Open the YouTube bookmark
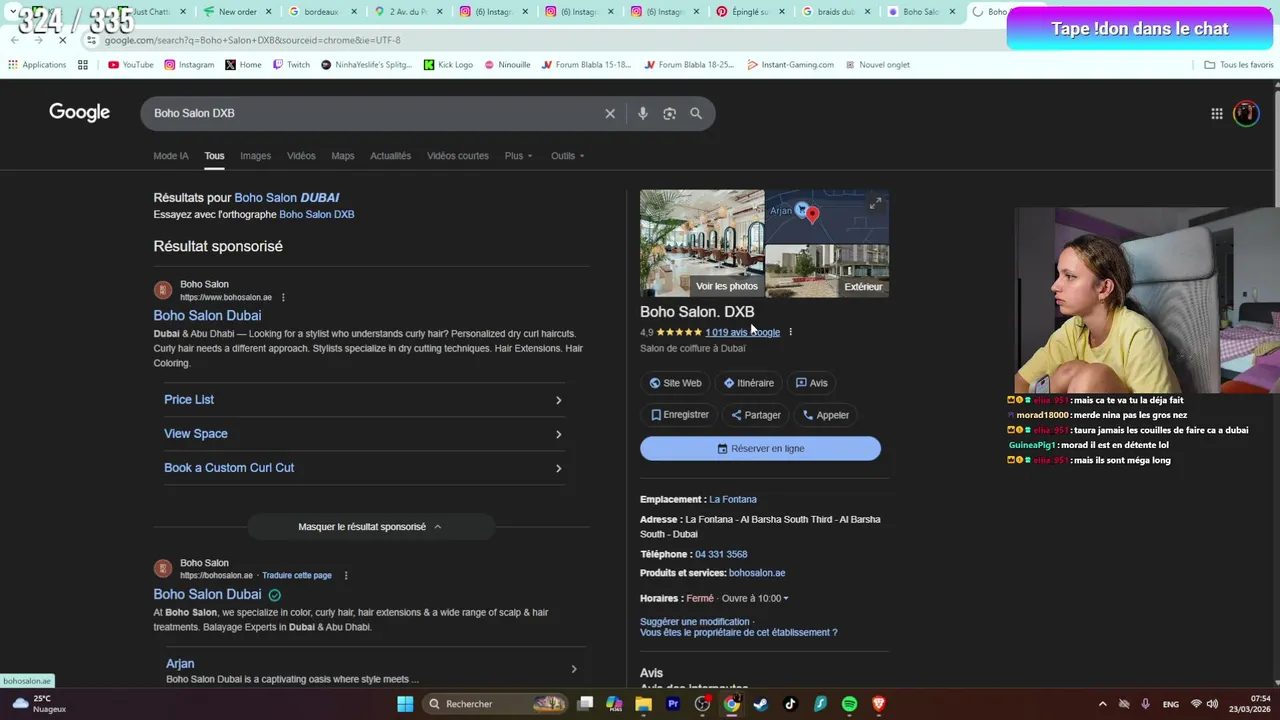The image size is (1280, 720). click(130, 64)
